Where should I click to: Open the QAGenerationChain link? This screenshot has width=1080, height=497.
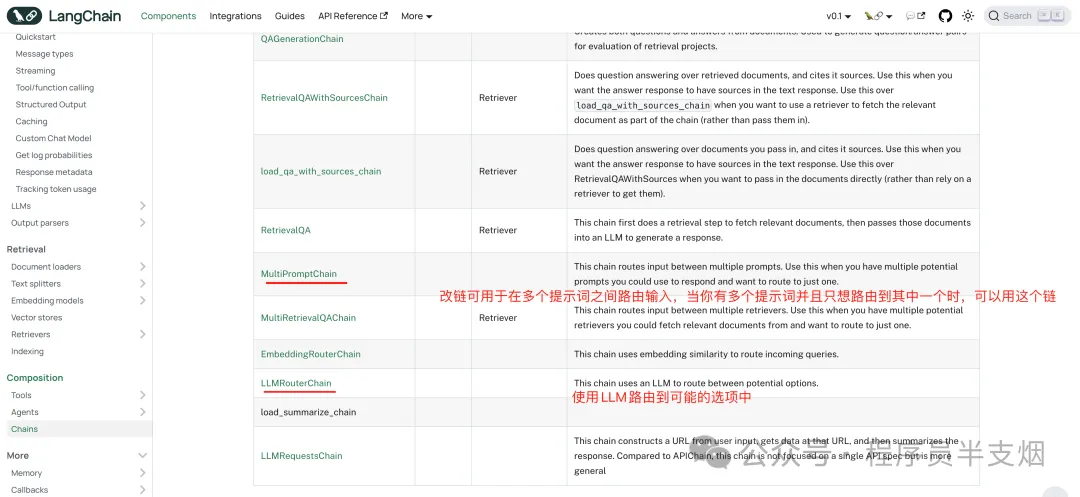302,39
